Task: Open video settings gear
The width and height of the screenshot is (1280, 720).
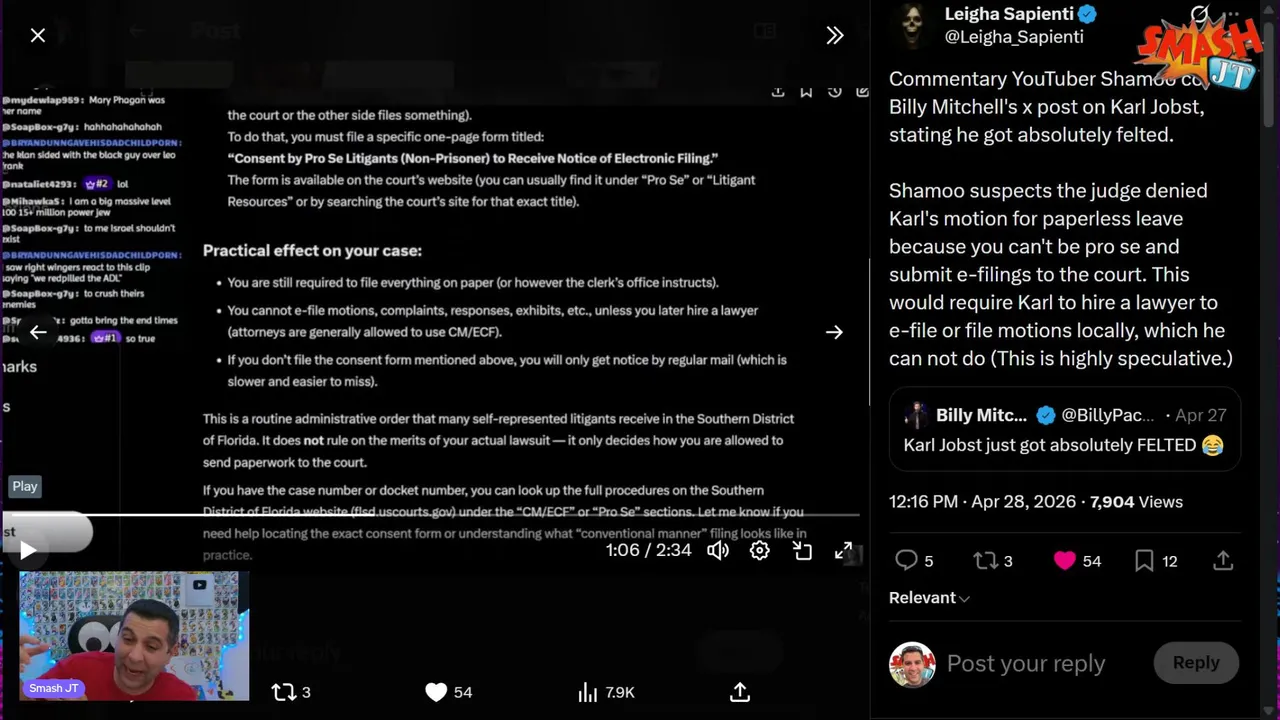Action: pos(760,550)
